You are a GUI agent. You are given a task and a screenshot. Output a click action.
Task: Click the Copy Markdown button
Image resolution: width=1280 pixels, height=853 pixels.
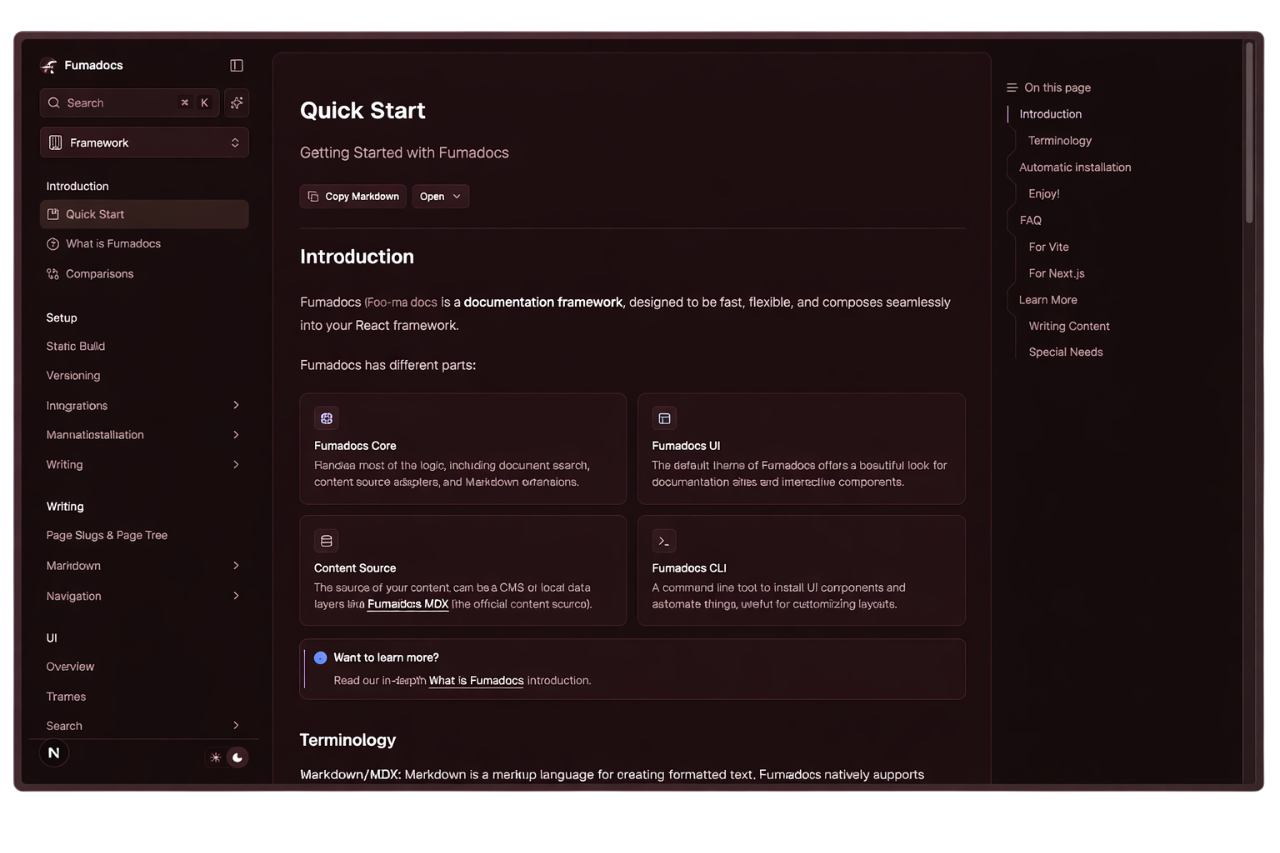tap(353, 197)
